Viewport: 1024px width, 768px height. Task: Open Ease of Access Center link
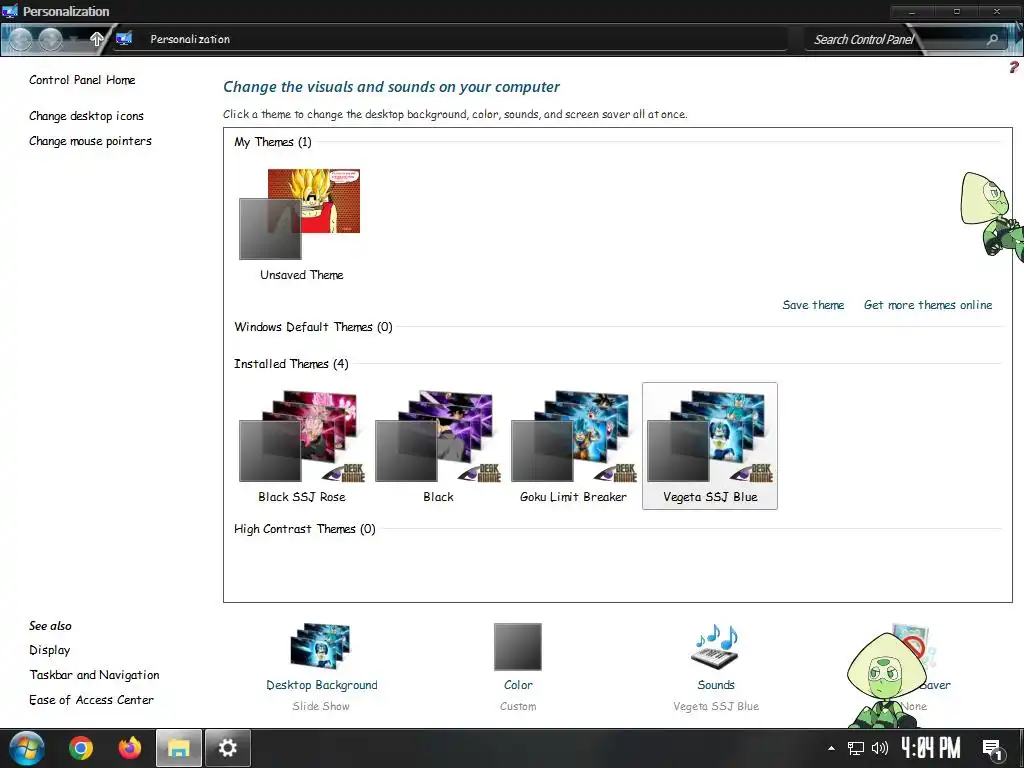tap(91, 700)
